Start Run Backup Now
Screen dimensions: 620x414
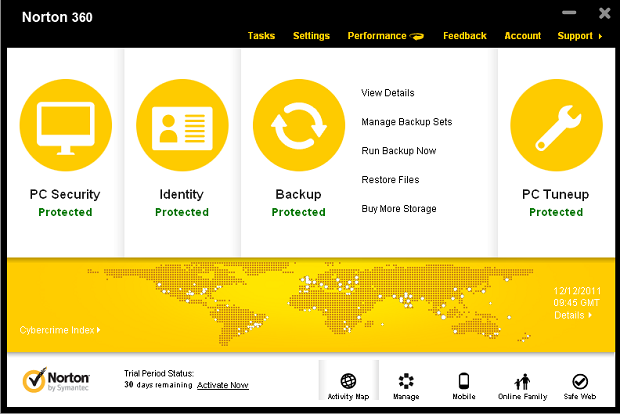pyautogui.click(x=399, y=151)
